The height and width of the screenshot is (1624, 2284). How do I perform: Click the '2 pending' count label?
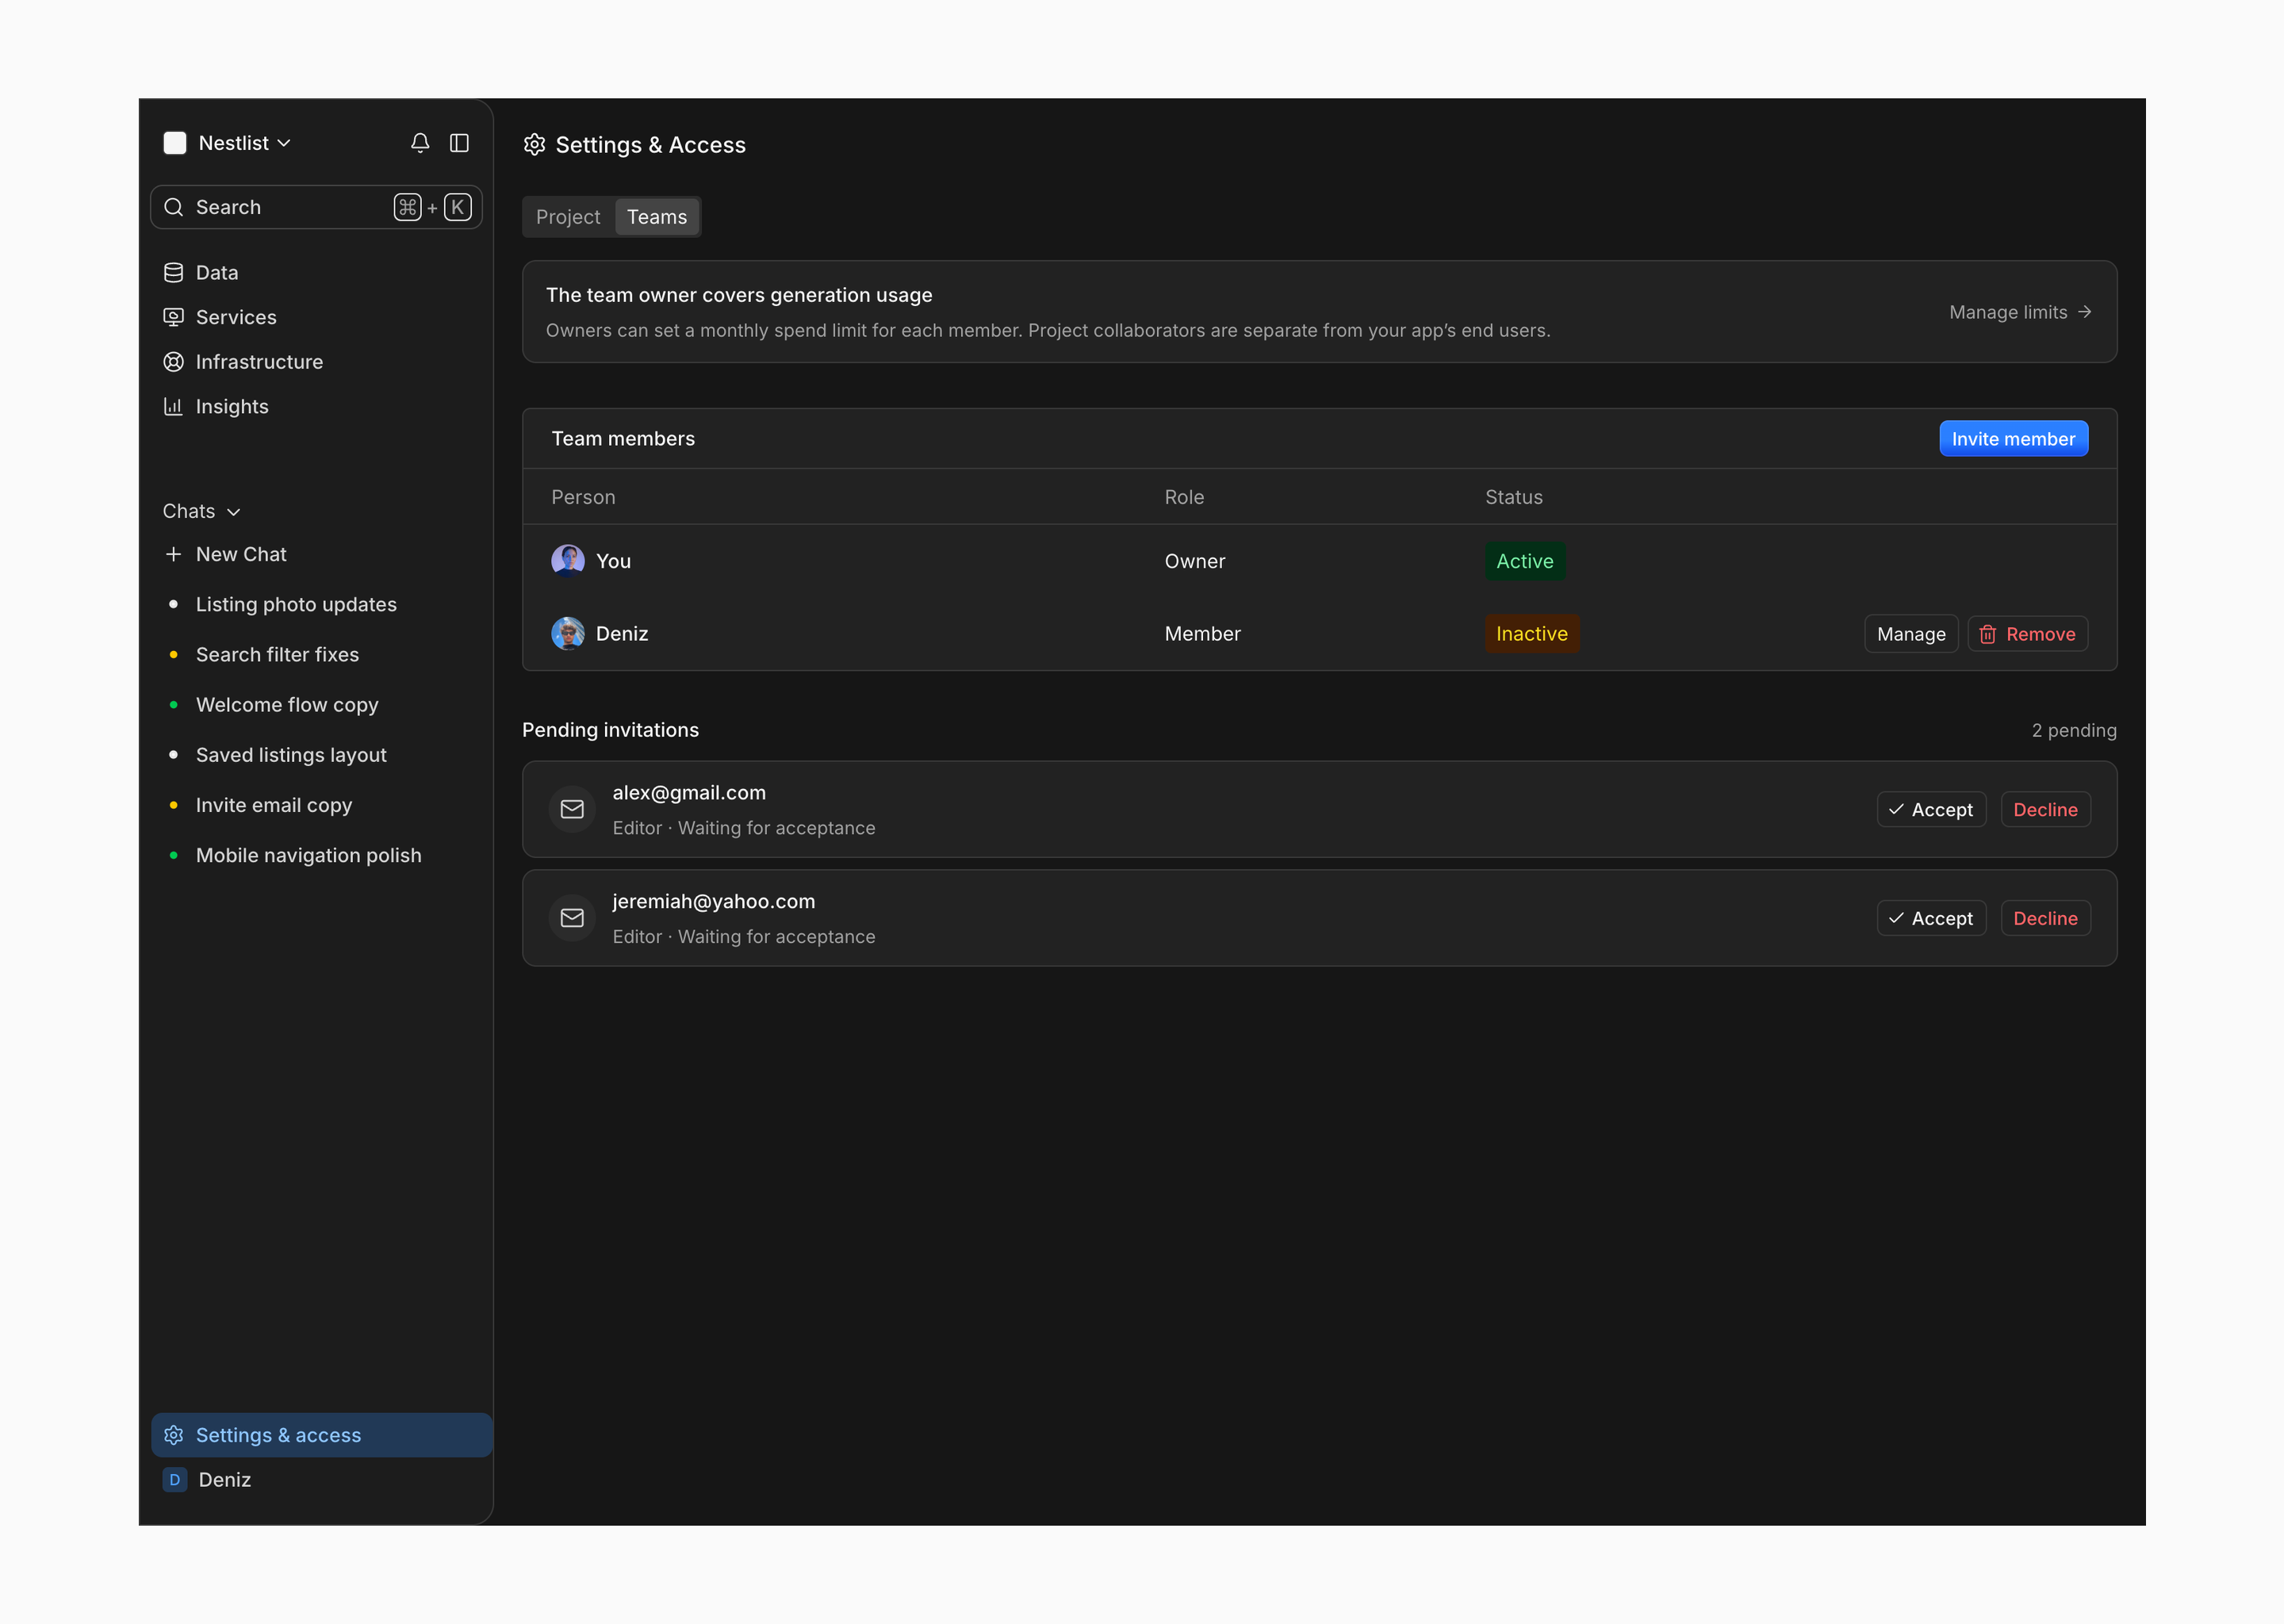(x=2074, y=730)
